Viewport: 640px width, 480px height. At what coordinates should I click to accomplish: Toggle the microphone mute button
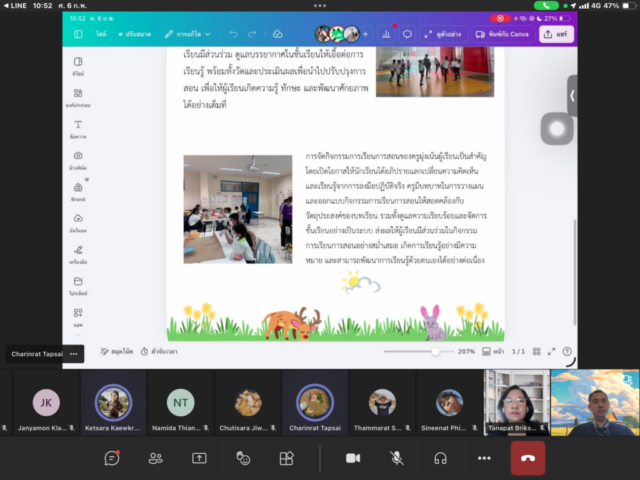(396, 457)
